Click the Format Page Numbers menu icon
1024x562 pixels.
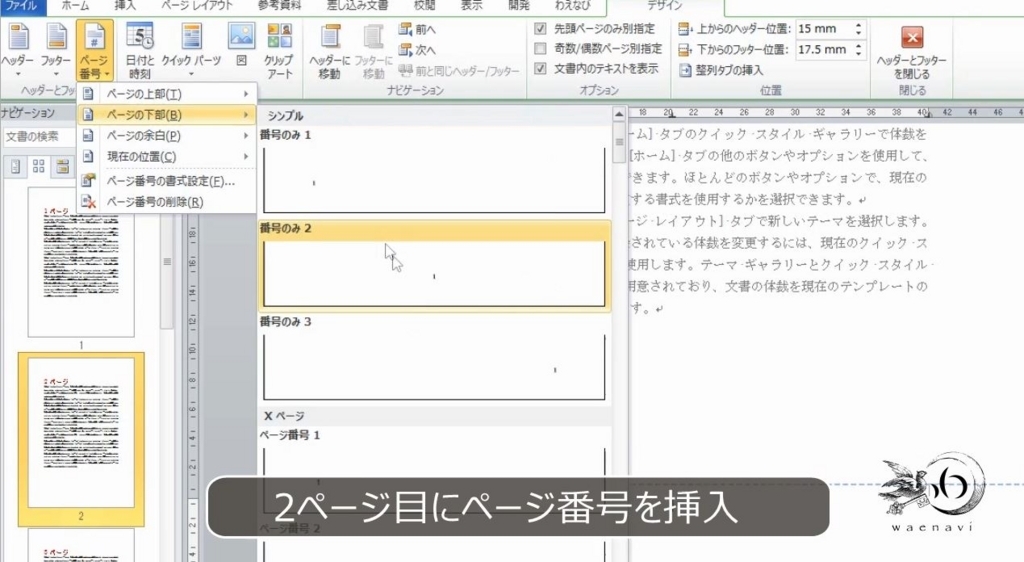(x=88, y=181)
